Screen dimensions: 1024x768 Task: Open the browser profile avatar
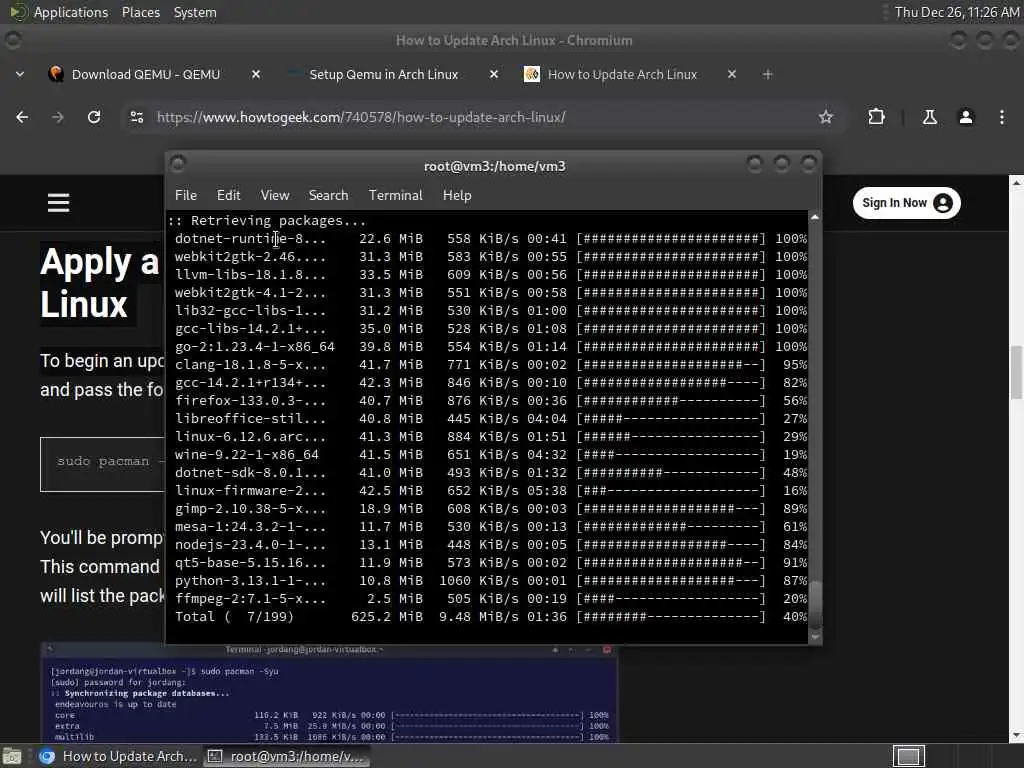point(965,117)
